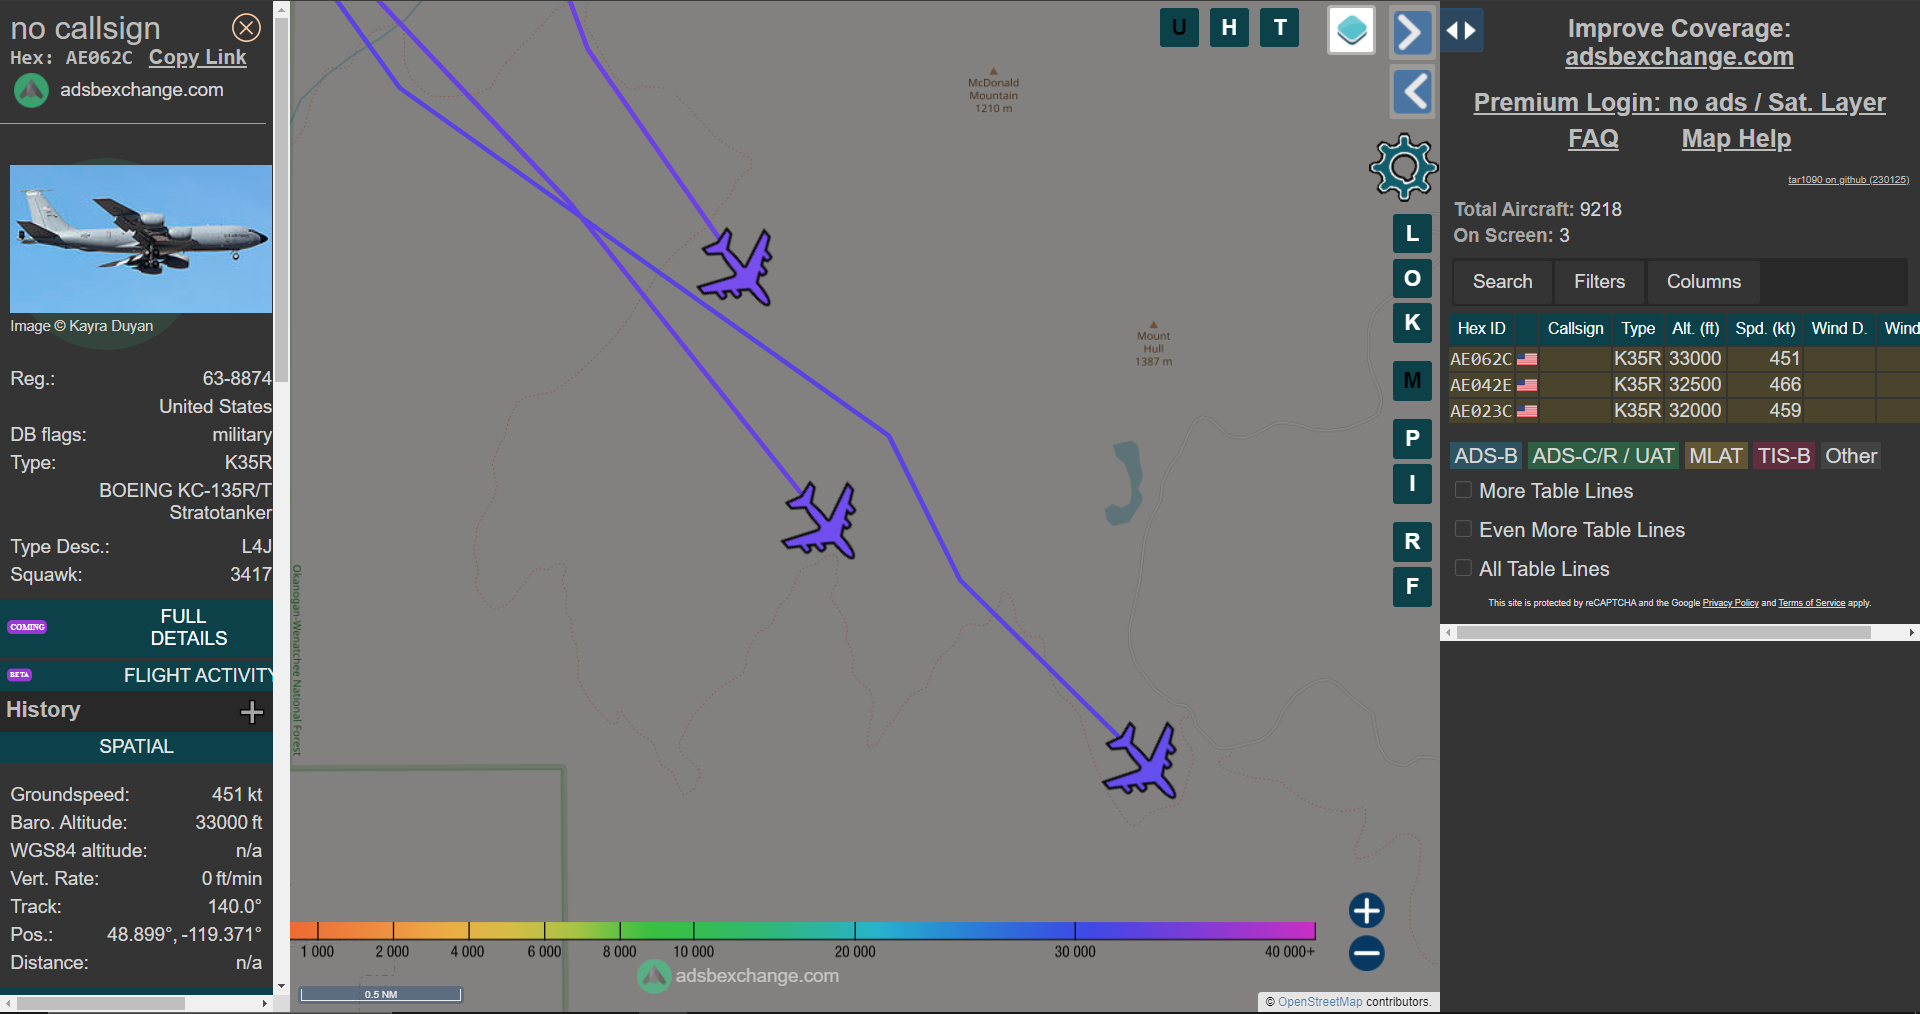
Task: Select table row AE023C
Action: click(1684, 411)
